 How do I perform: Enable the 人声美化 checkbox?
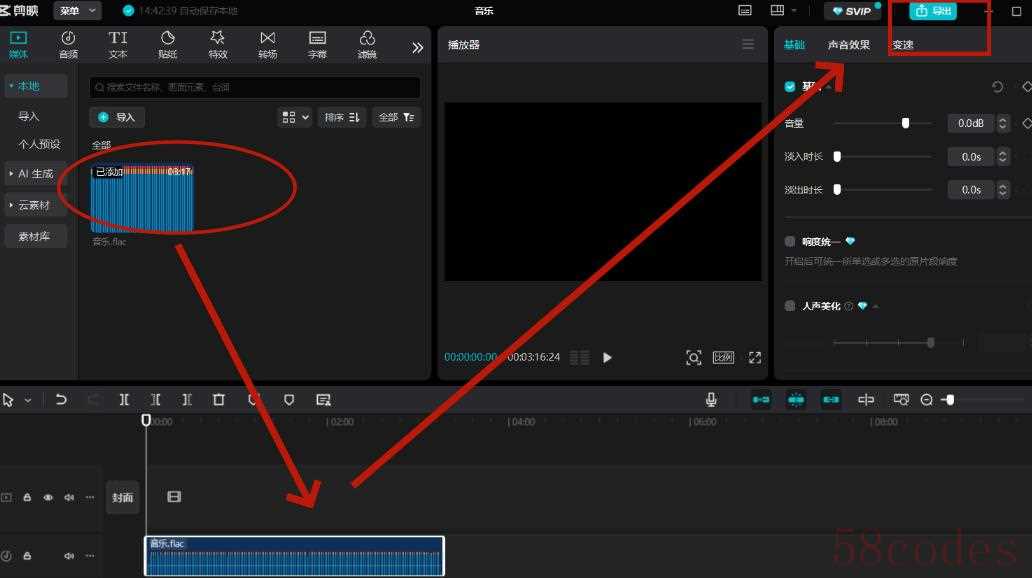coord(790,306)
